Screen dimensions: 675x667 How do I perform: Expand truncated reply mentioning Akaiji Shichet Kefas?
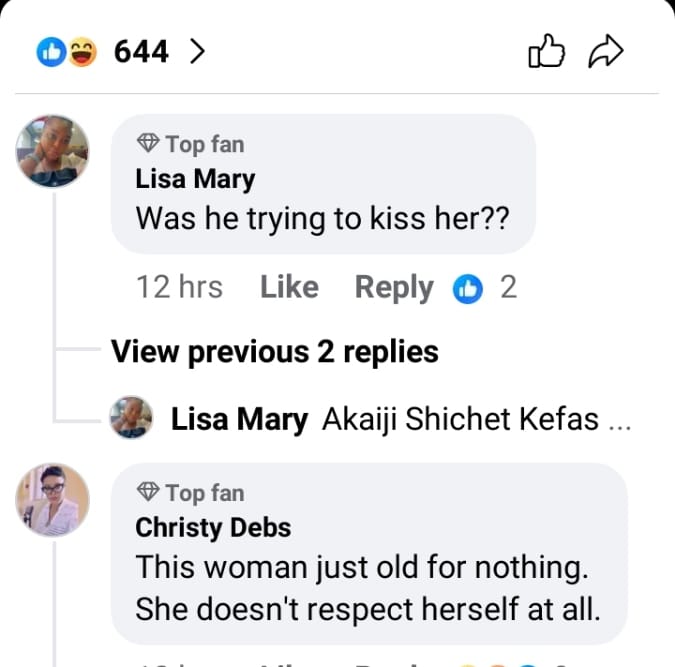point(475,421)
